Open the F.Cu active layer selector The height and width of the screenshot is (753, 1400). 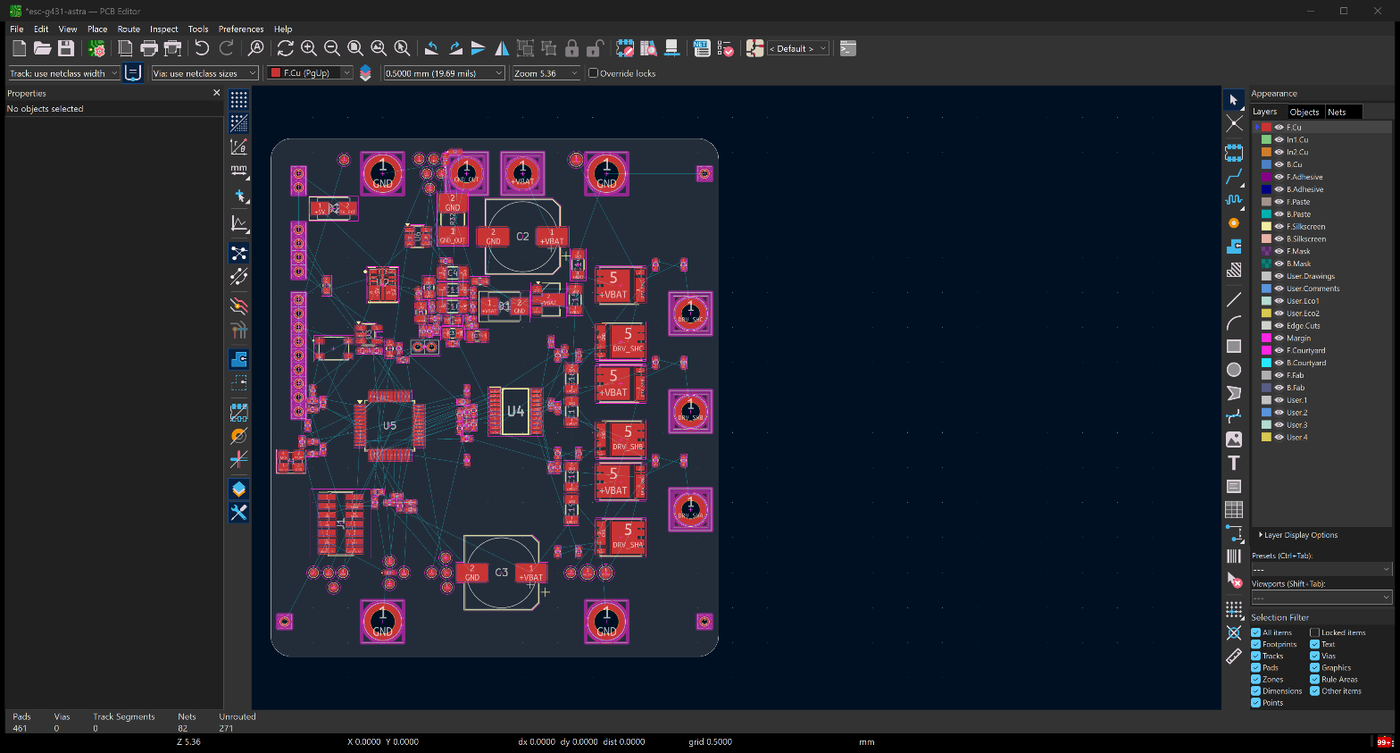click(x=310, y=73)
